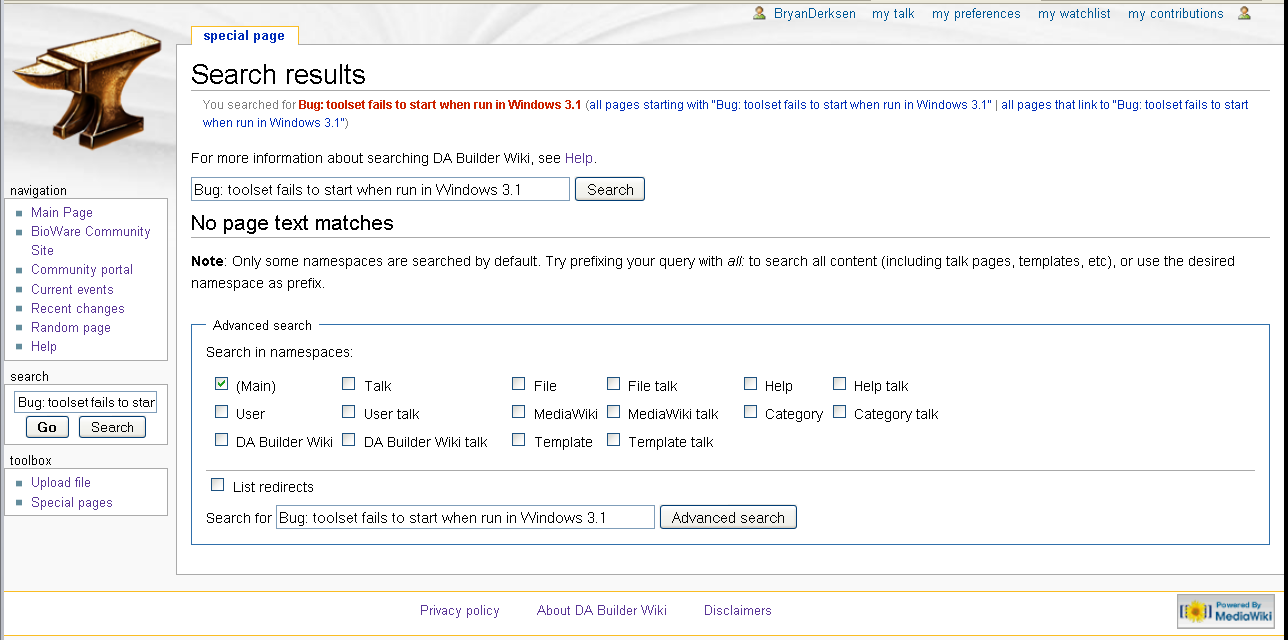Open Recent changes in navigation
This screenshot has height=640, width=1288.
point(77,308)
